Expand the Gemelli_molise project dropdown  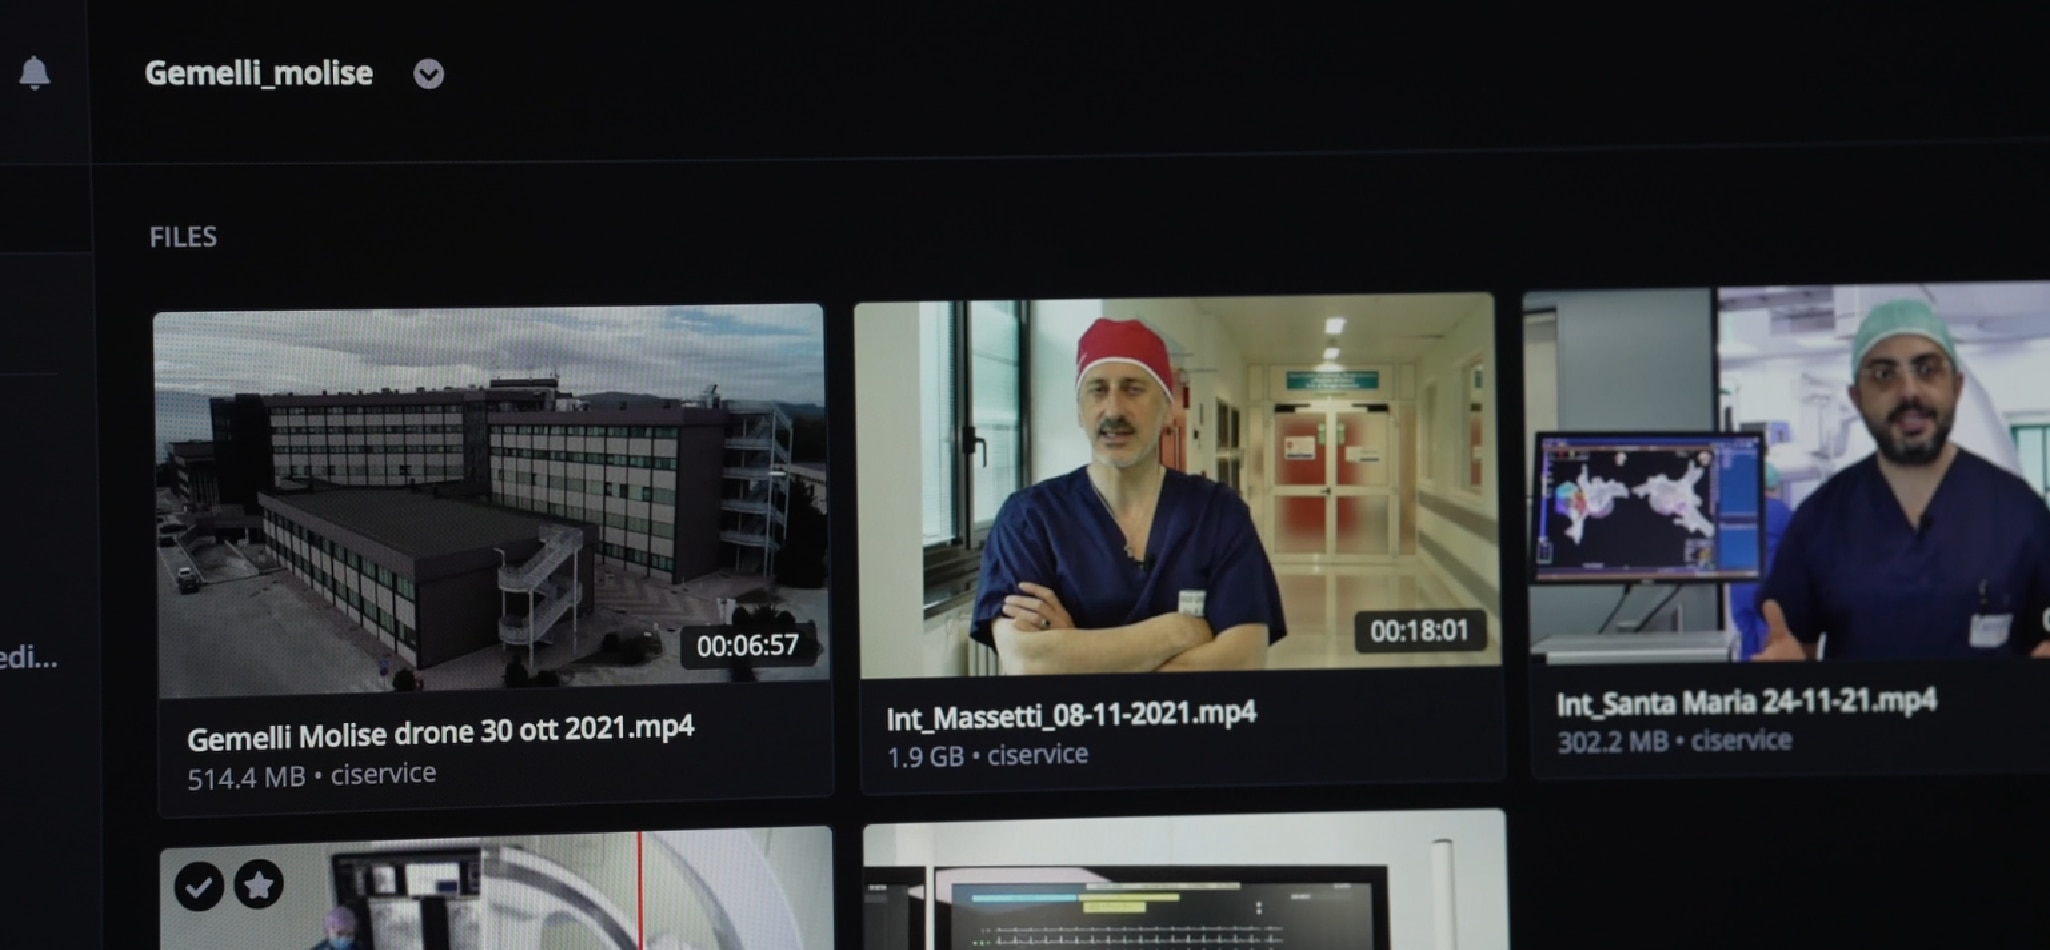coord(429,74)
